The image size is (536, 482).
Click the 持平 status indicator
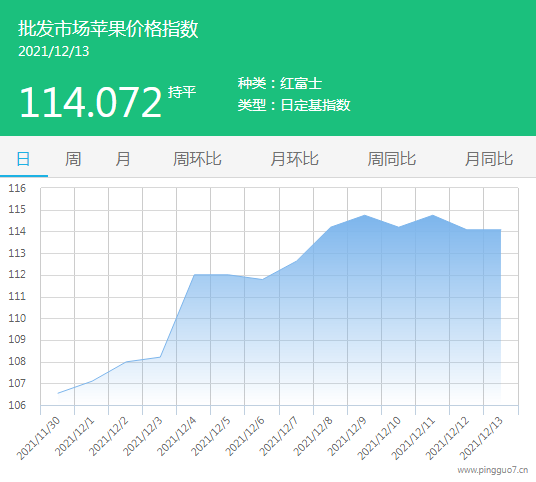[x=182, y=92]
